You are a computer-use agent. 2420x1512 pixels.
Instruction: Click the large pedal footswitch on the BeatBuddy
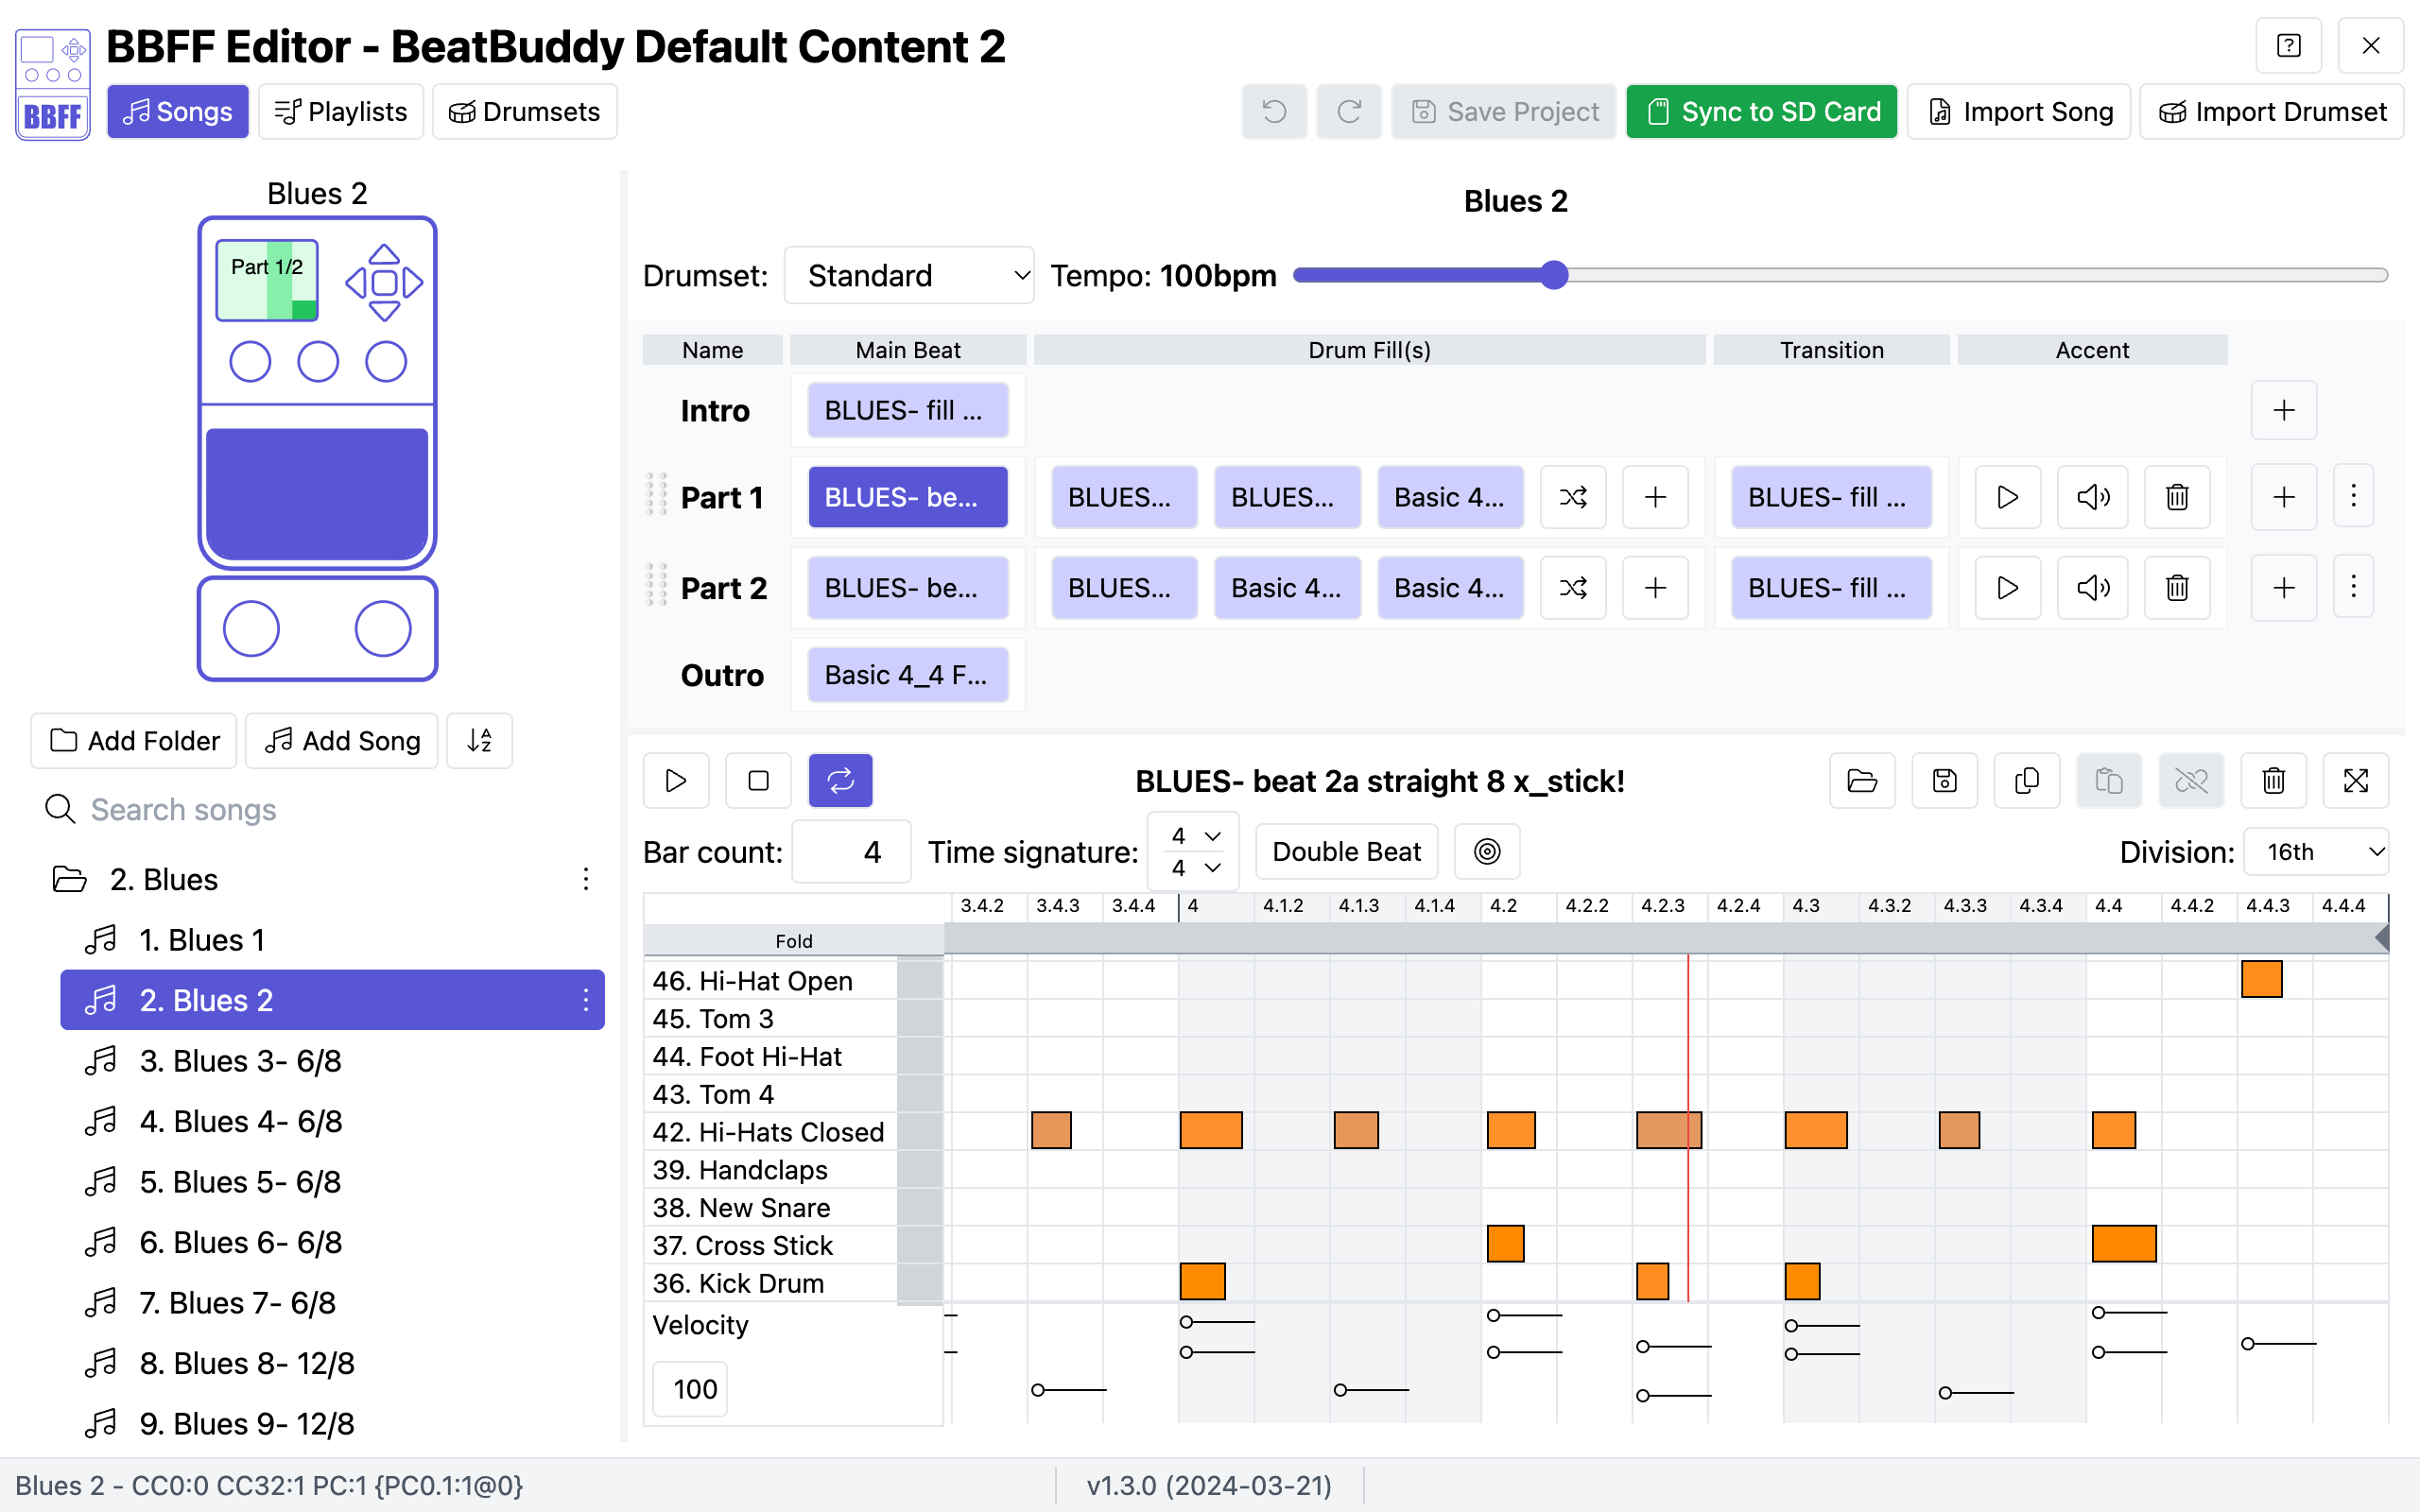317,494
